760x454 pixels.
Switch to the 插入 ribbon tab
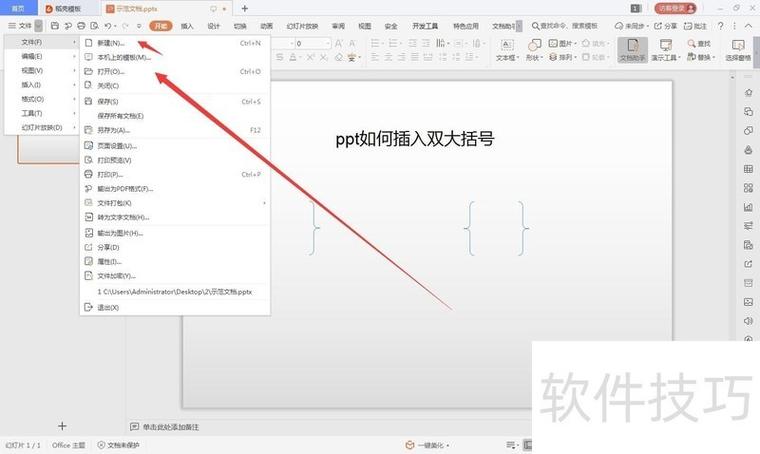[x=187, y=26]
